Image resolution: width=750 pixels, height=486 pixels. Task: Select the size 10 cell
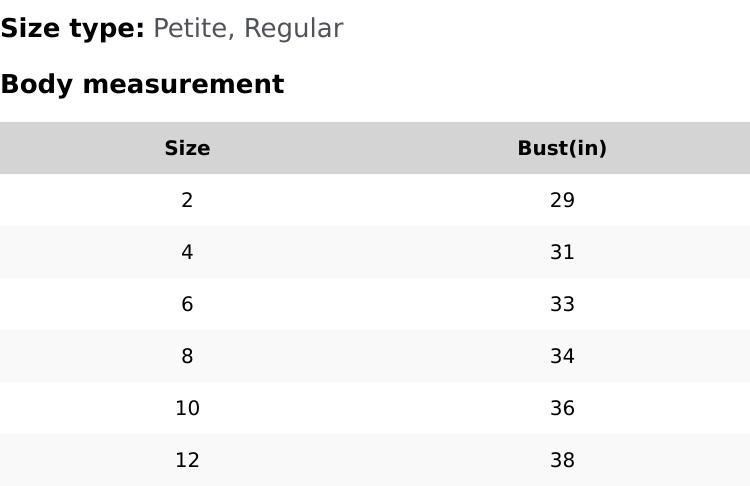point(187,409)
